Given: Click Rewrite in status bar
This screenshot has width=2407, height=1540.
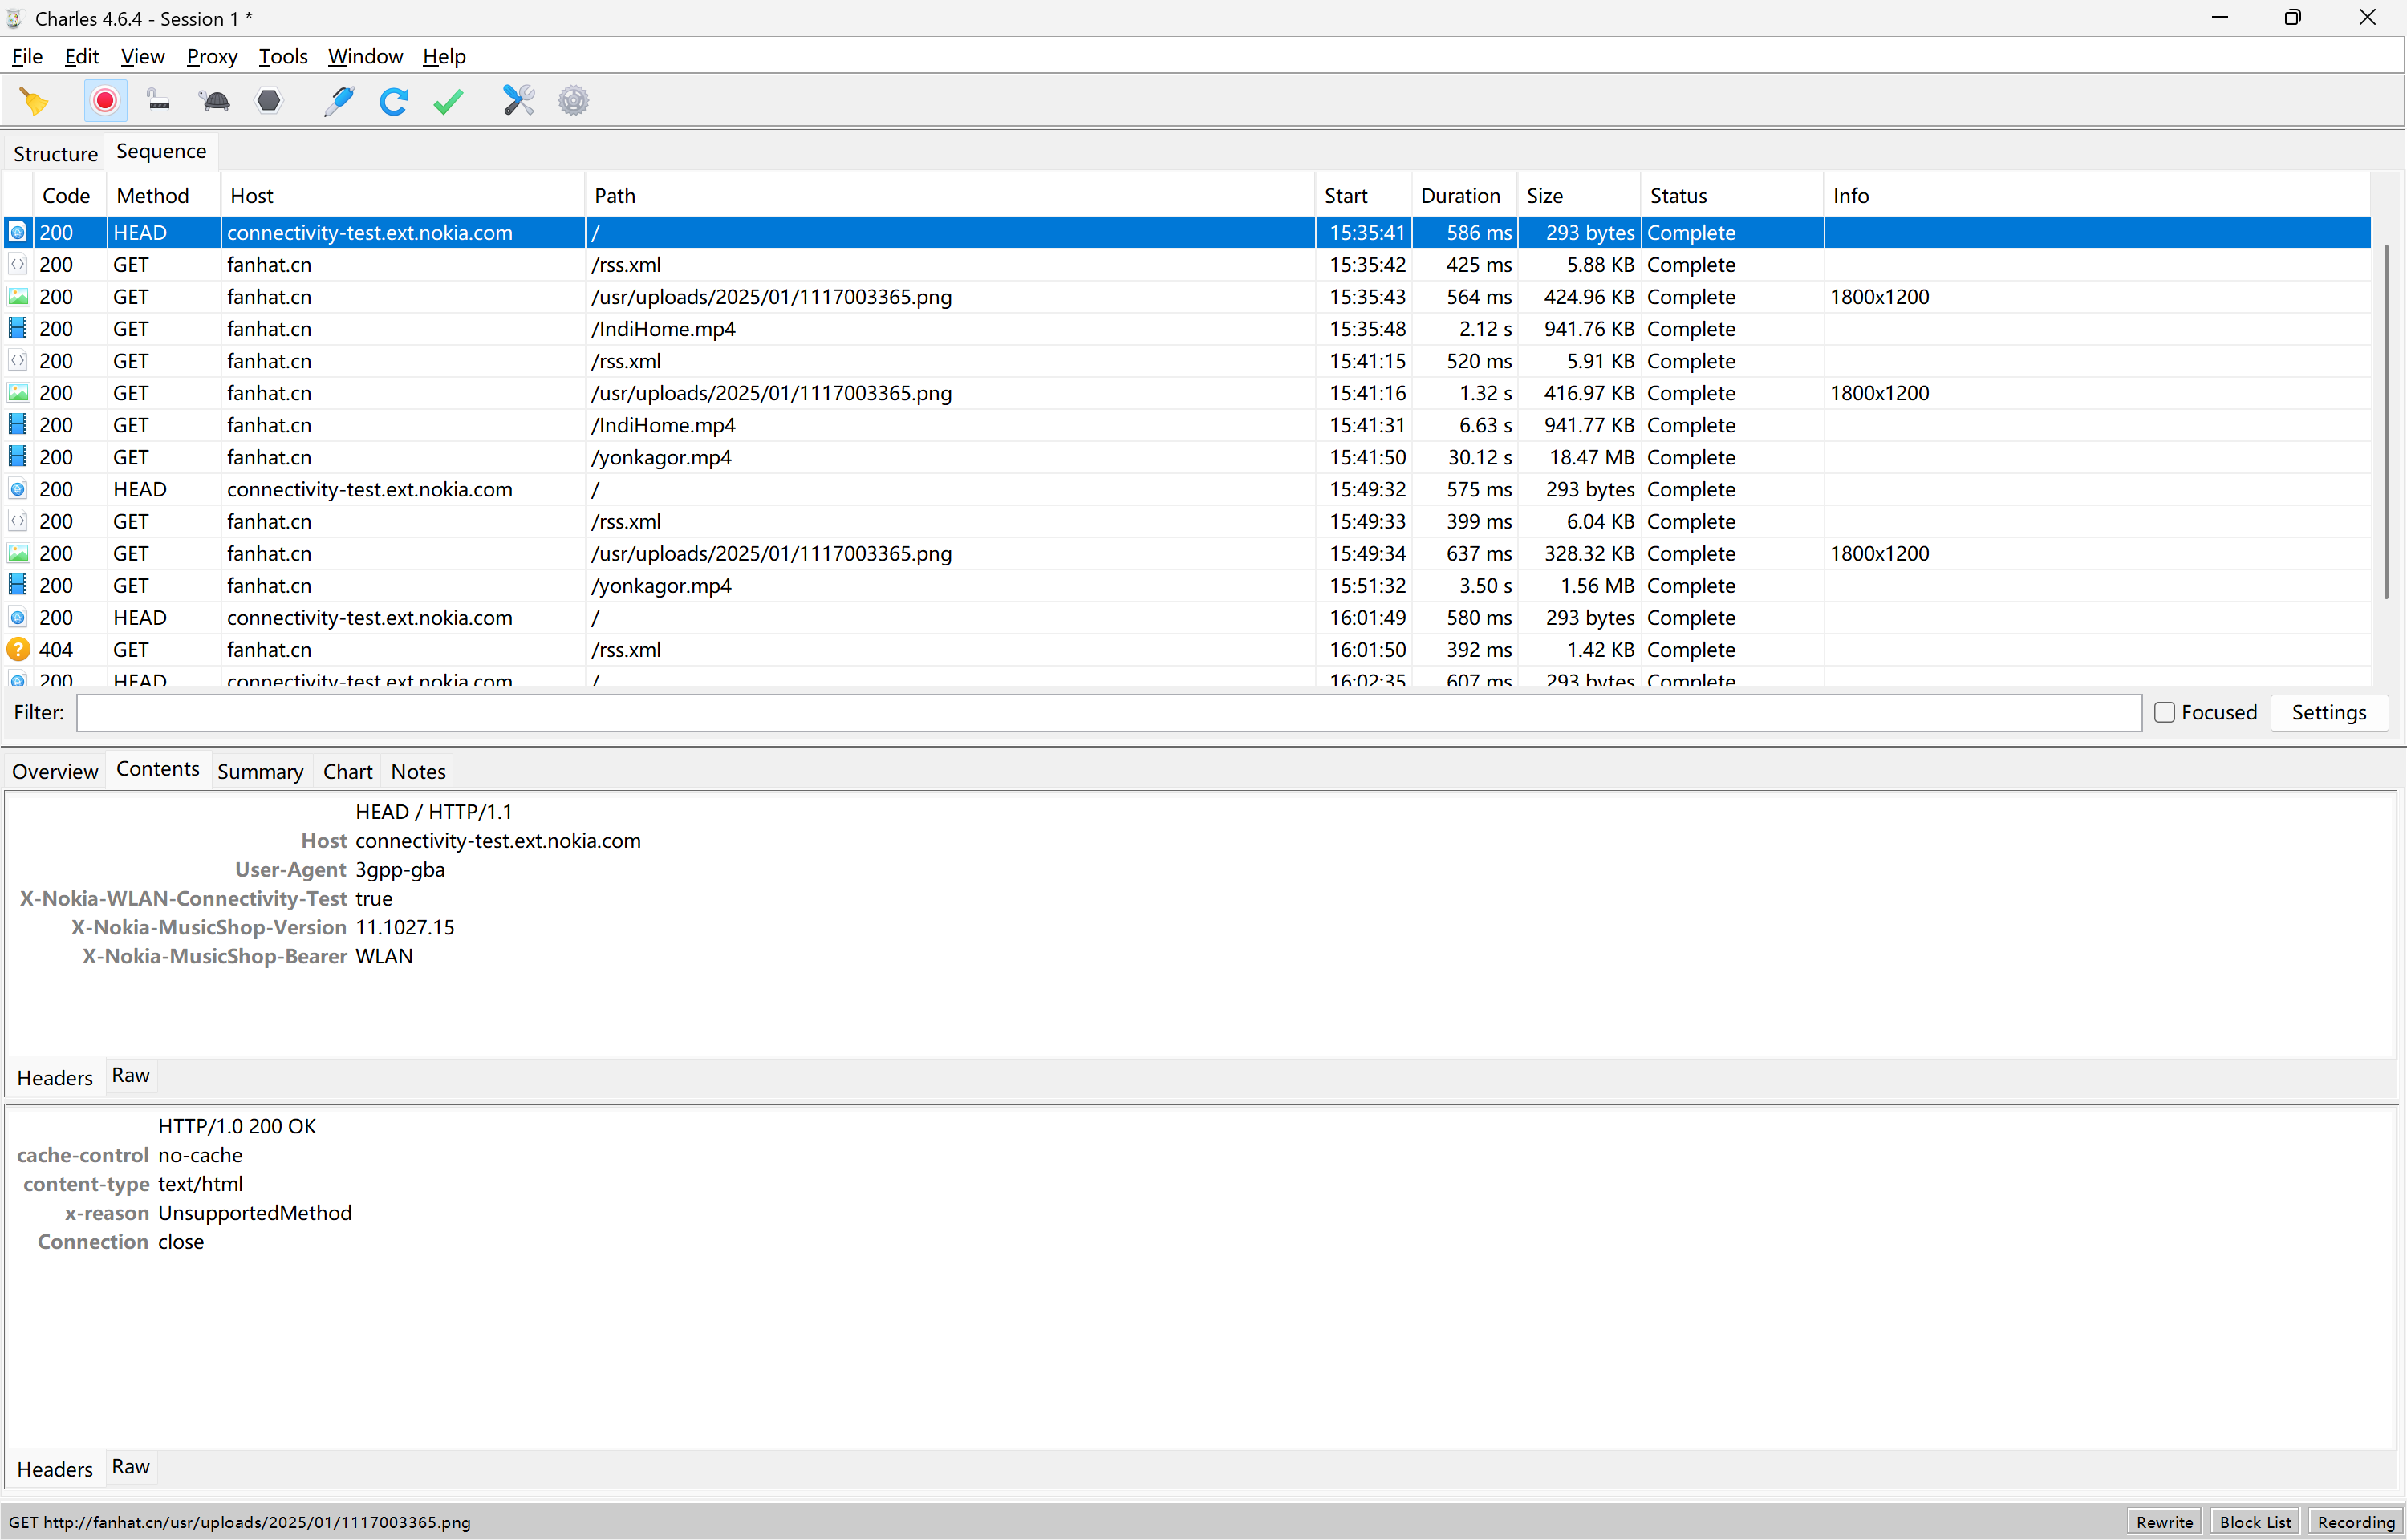Looking at the screenshot, I should click(2165, 1522).
